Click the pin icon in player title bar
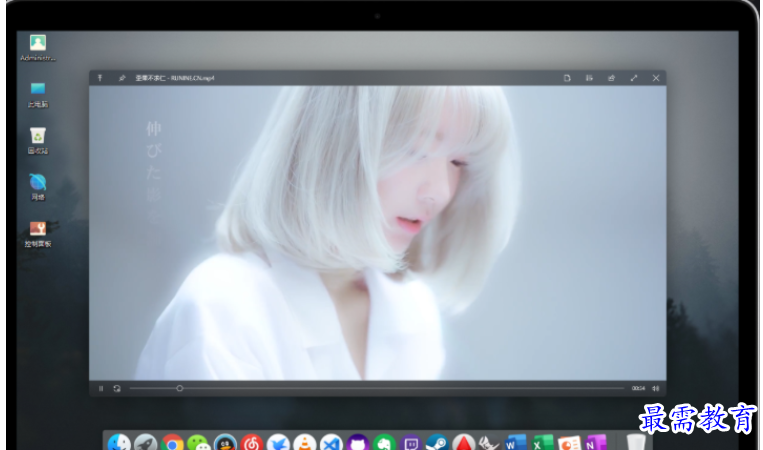Viewport: 763px width, 450px height. [x=122, y=78]
